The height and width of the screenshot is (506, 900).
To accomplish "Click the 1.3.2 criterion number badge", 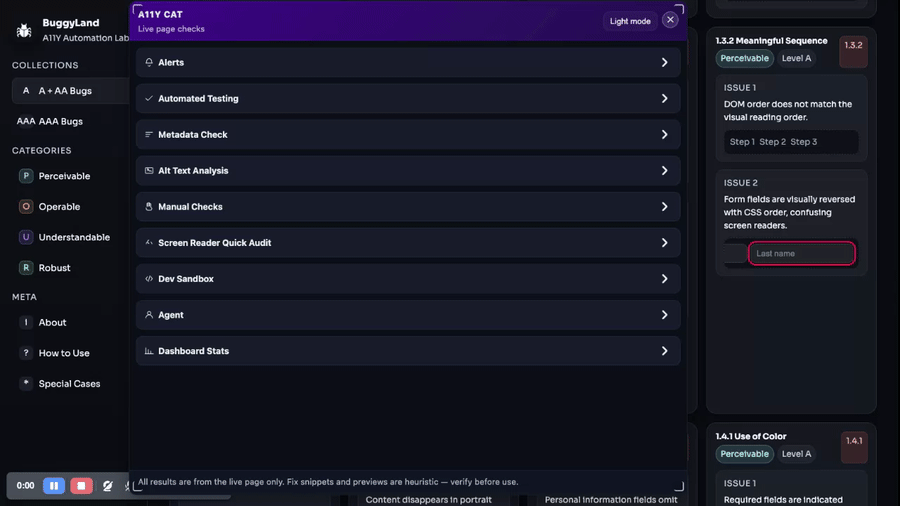I will (x=853, y=52).
